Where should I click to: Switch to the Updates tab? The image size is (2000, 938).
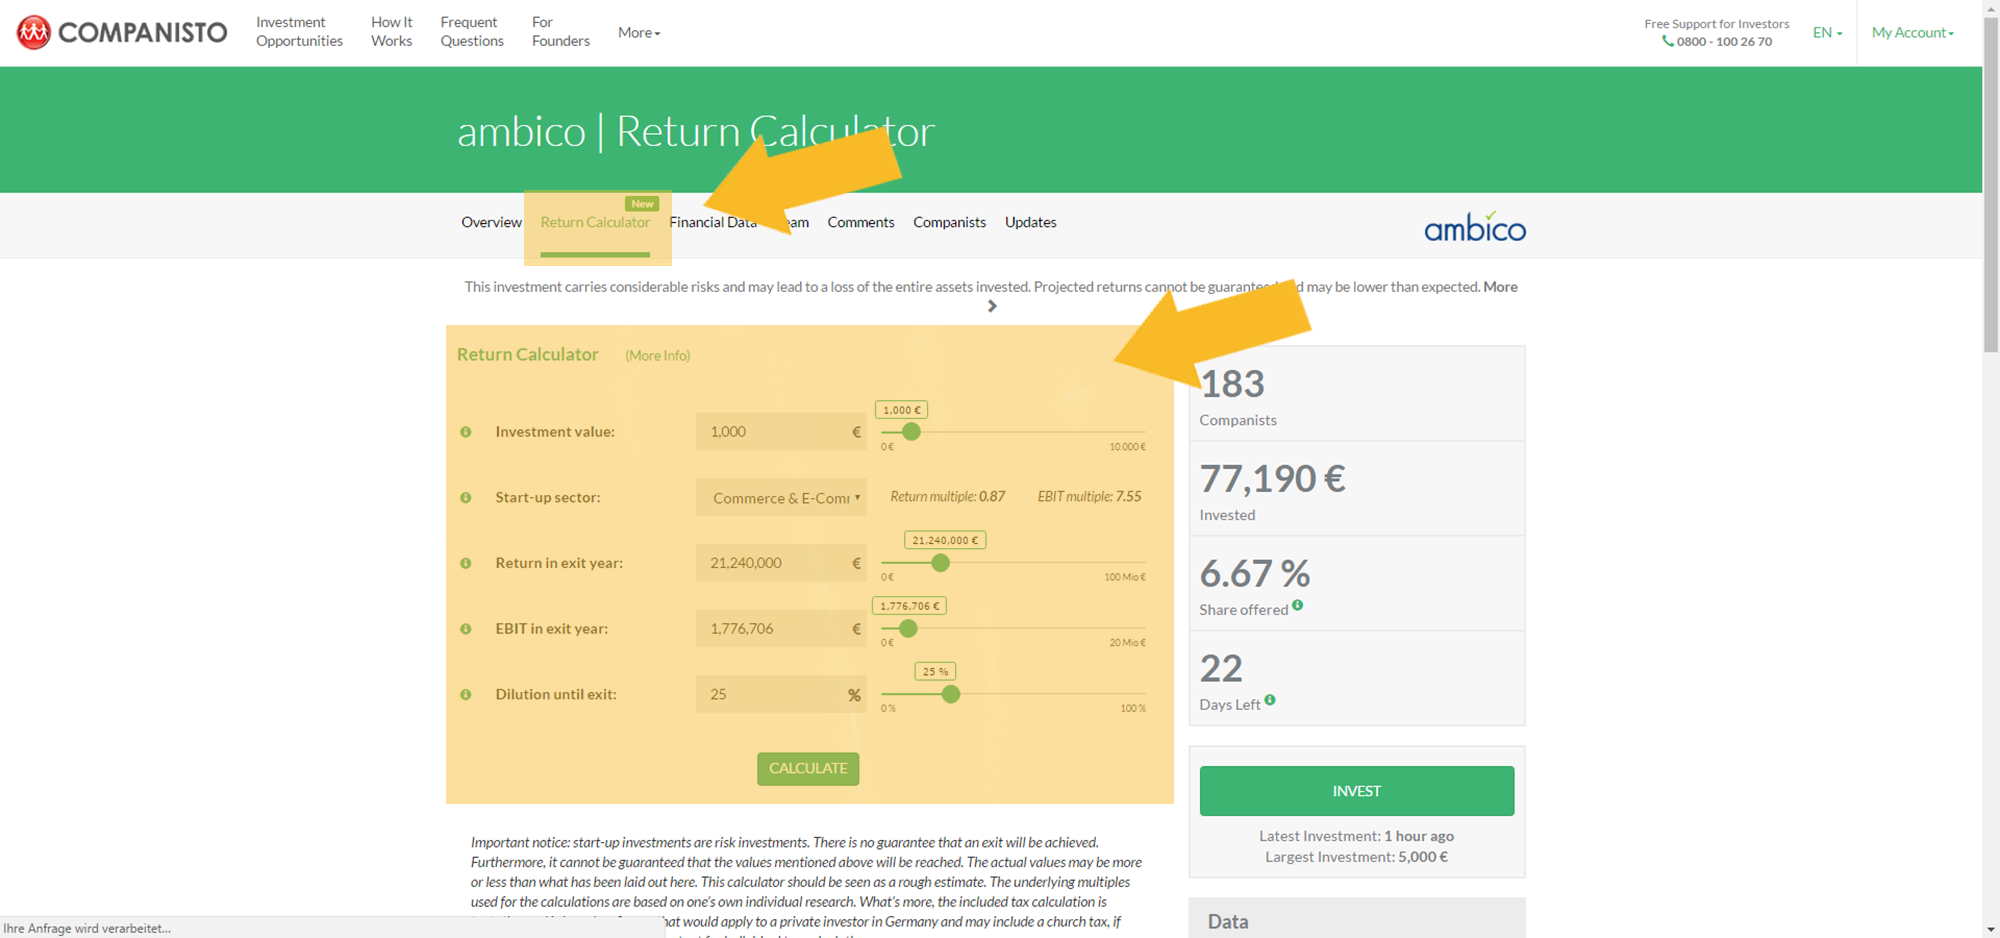coord(1030,222)
